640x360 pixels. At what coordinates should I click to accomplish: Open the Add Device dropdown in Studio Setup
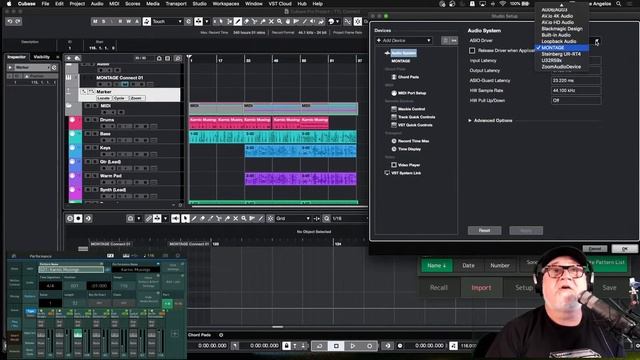(404, 40)
